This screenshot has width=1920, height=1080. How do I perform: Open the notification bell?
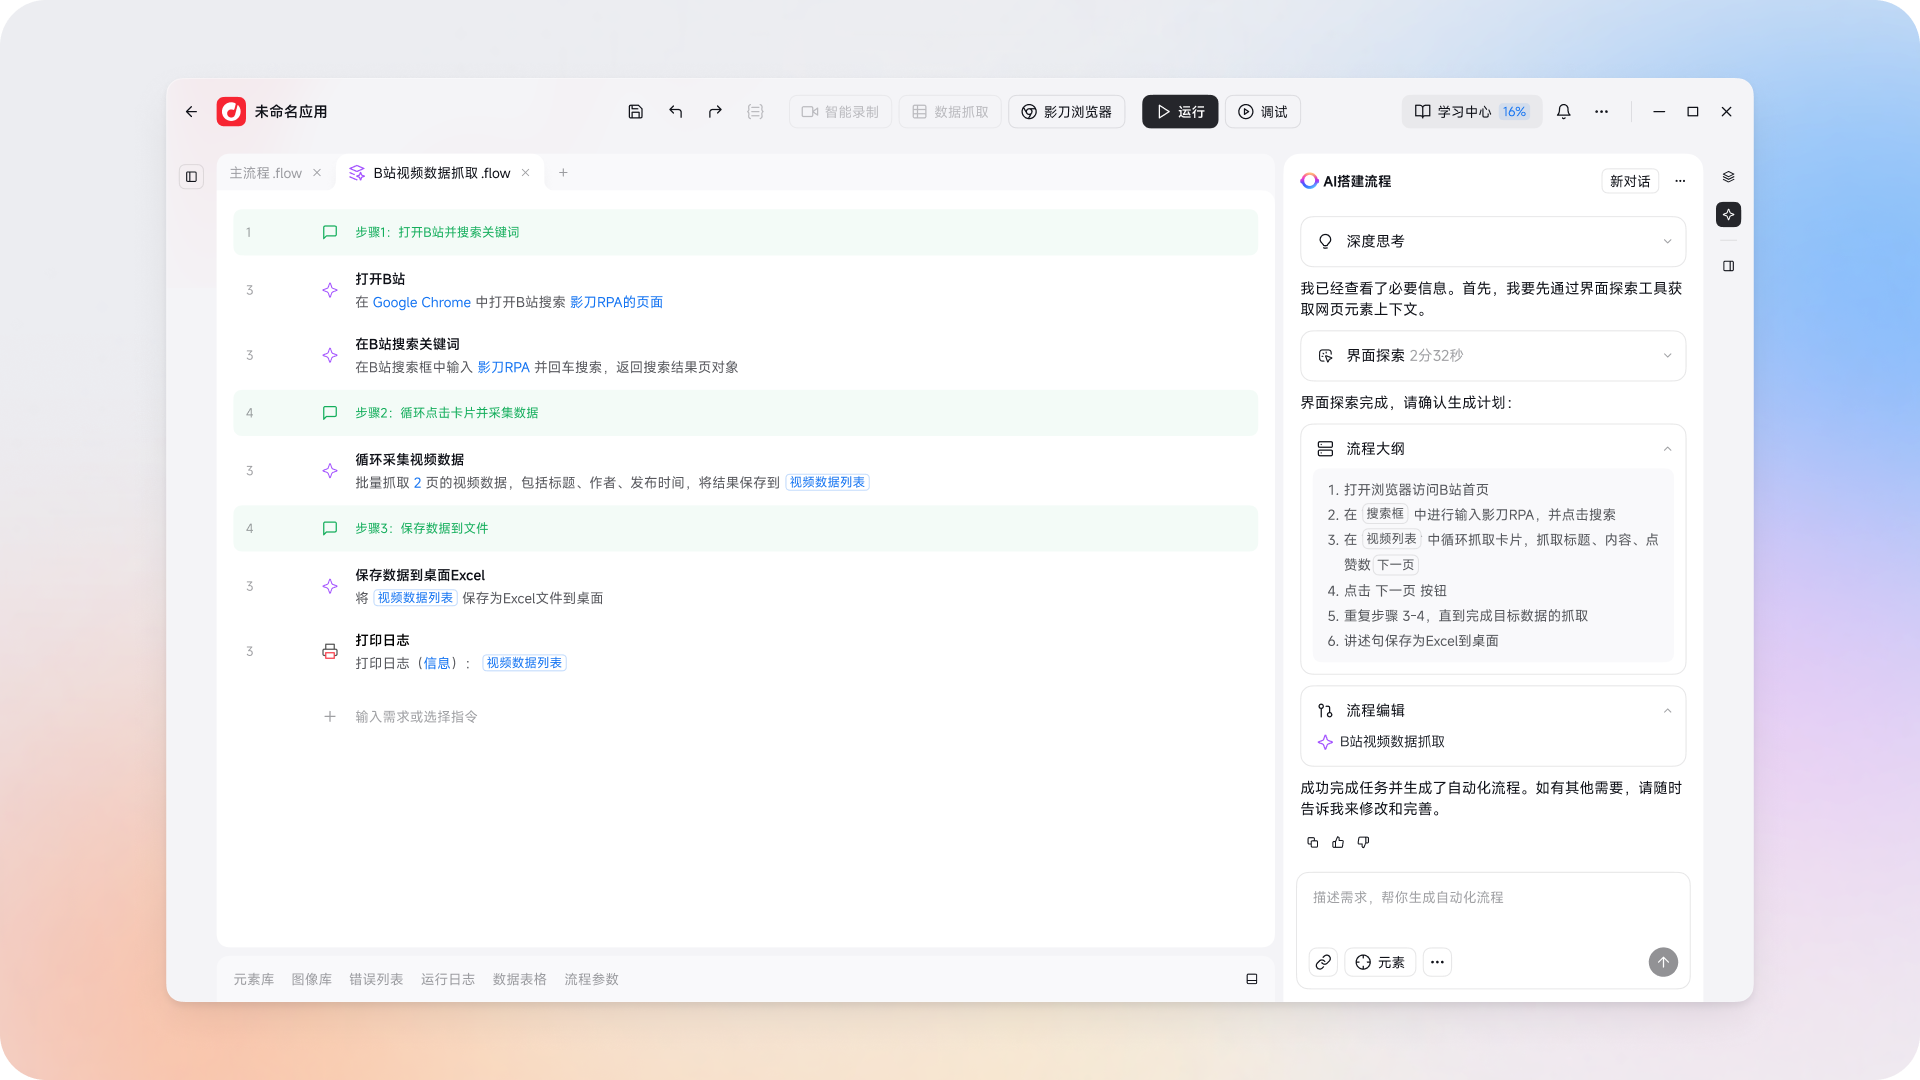click(1563, 112)
